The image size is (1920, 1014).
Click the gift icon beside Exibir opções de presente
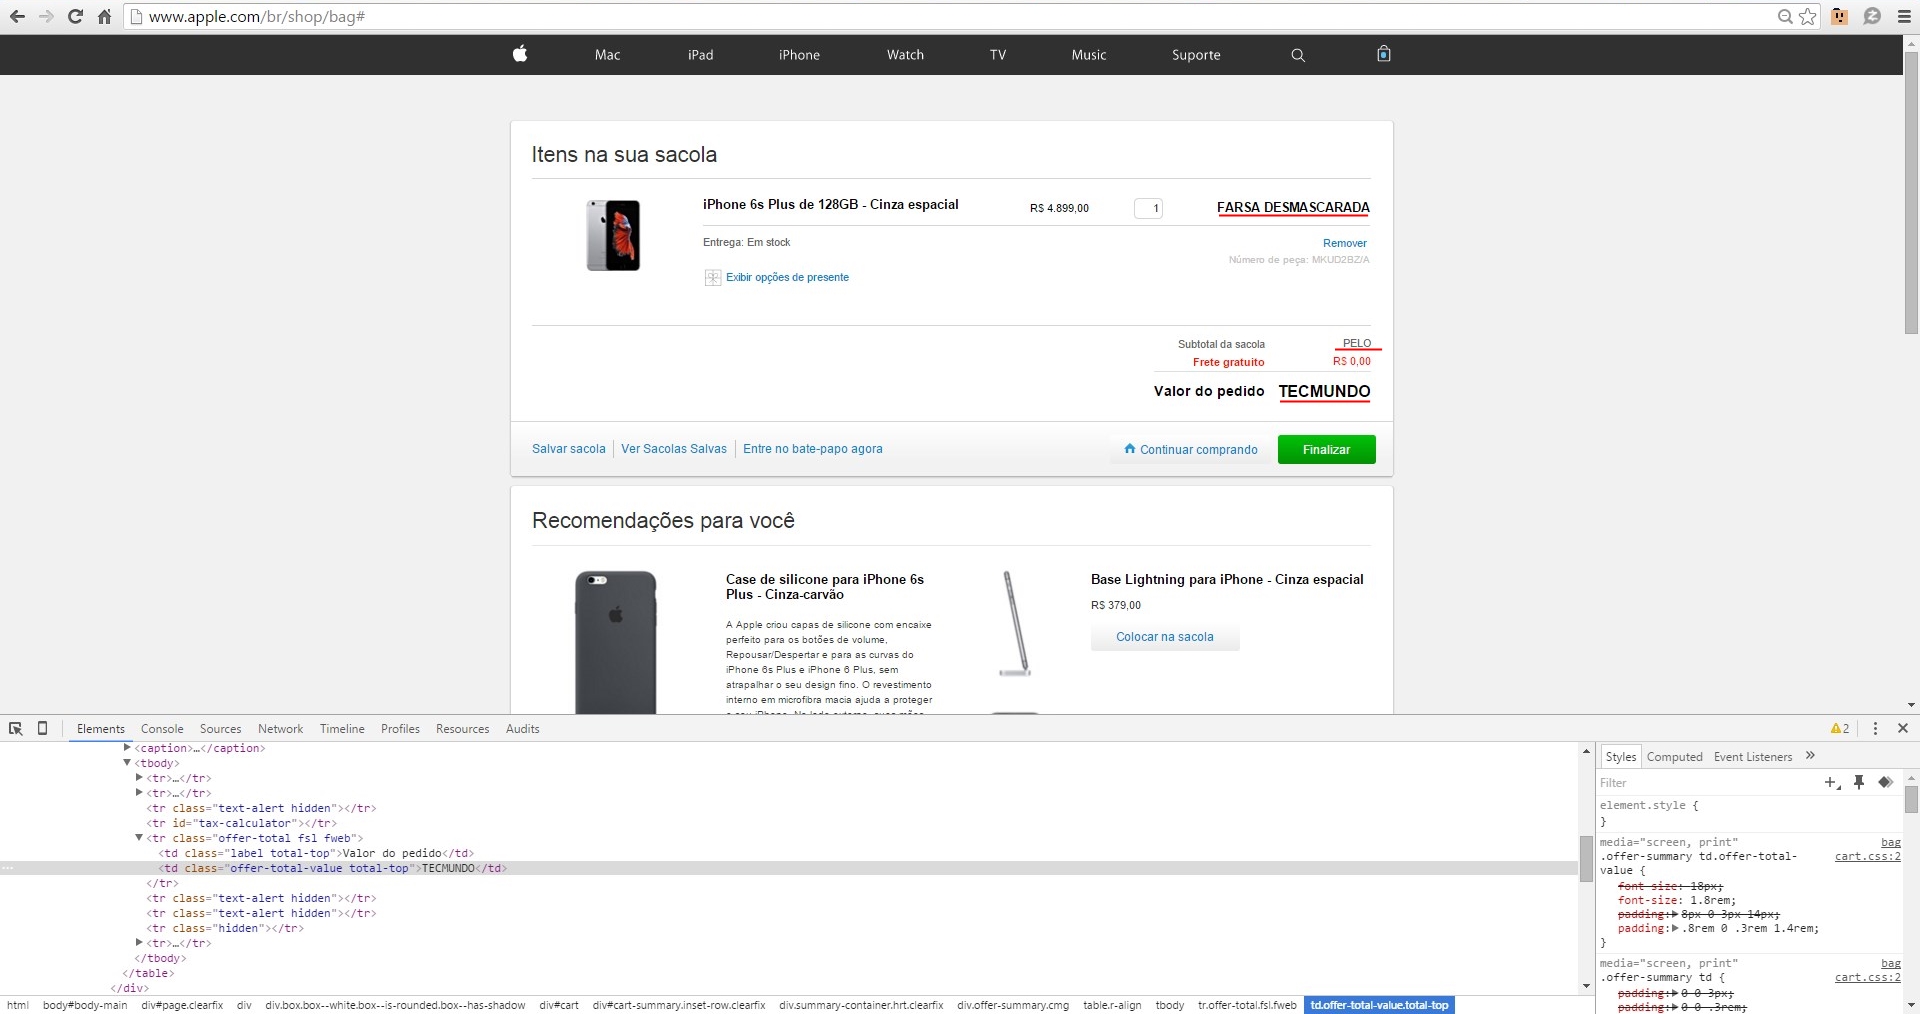click(713, 277)
